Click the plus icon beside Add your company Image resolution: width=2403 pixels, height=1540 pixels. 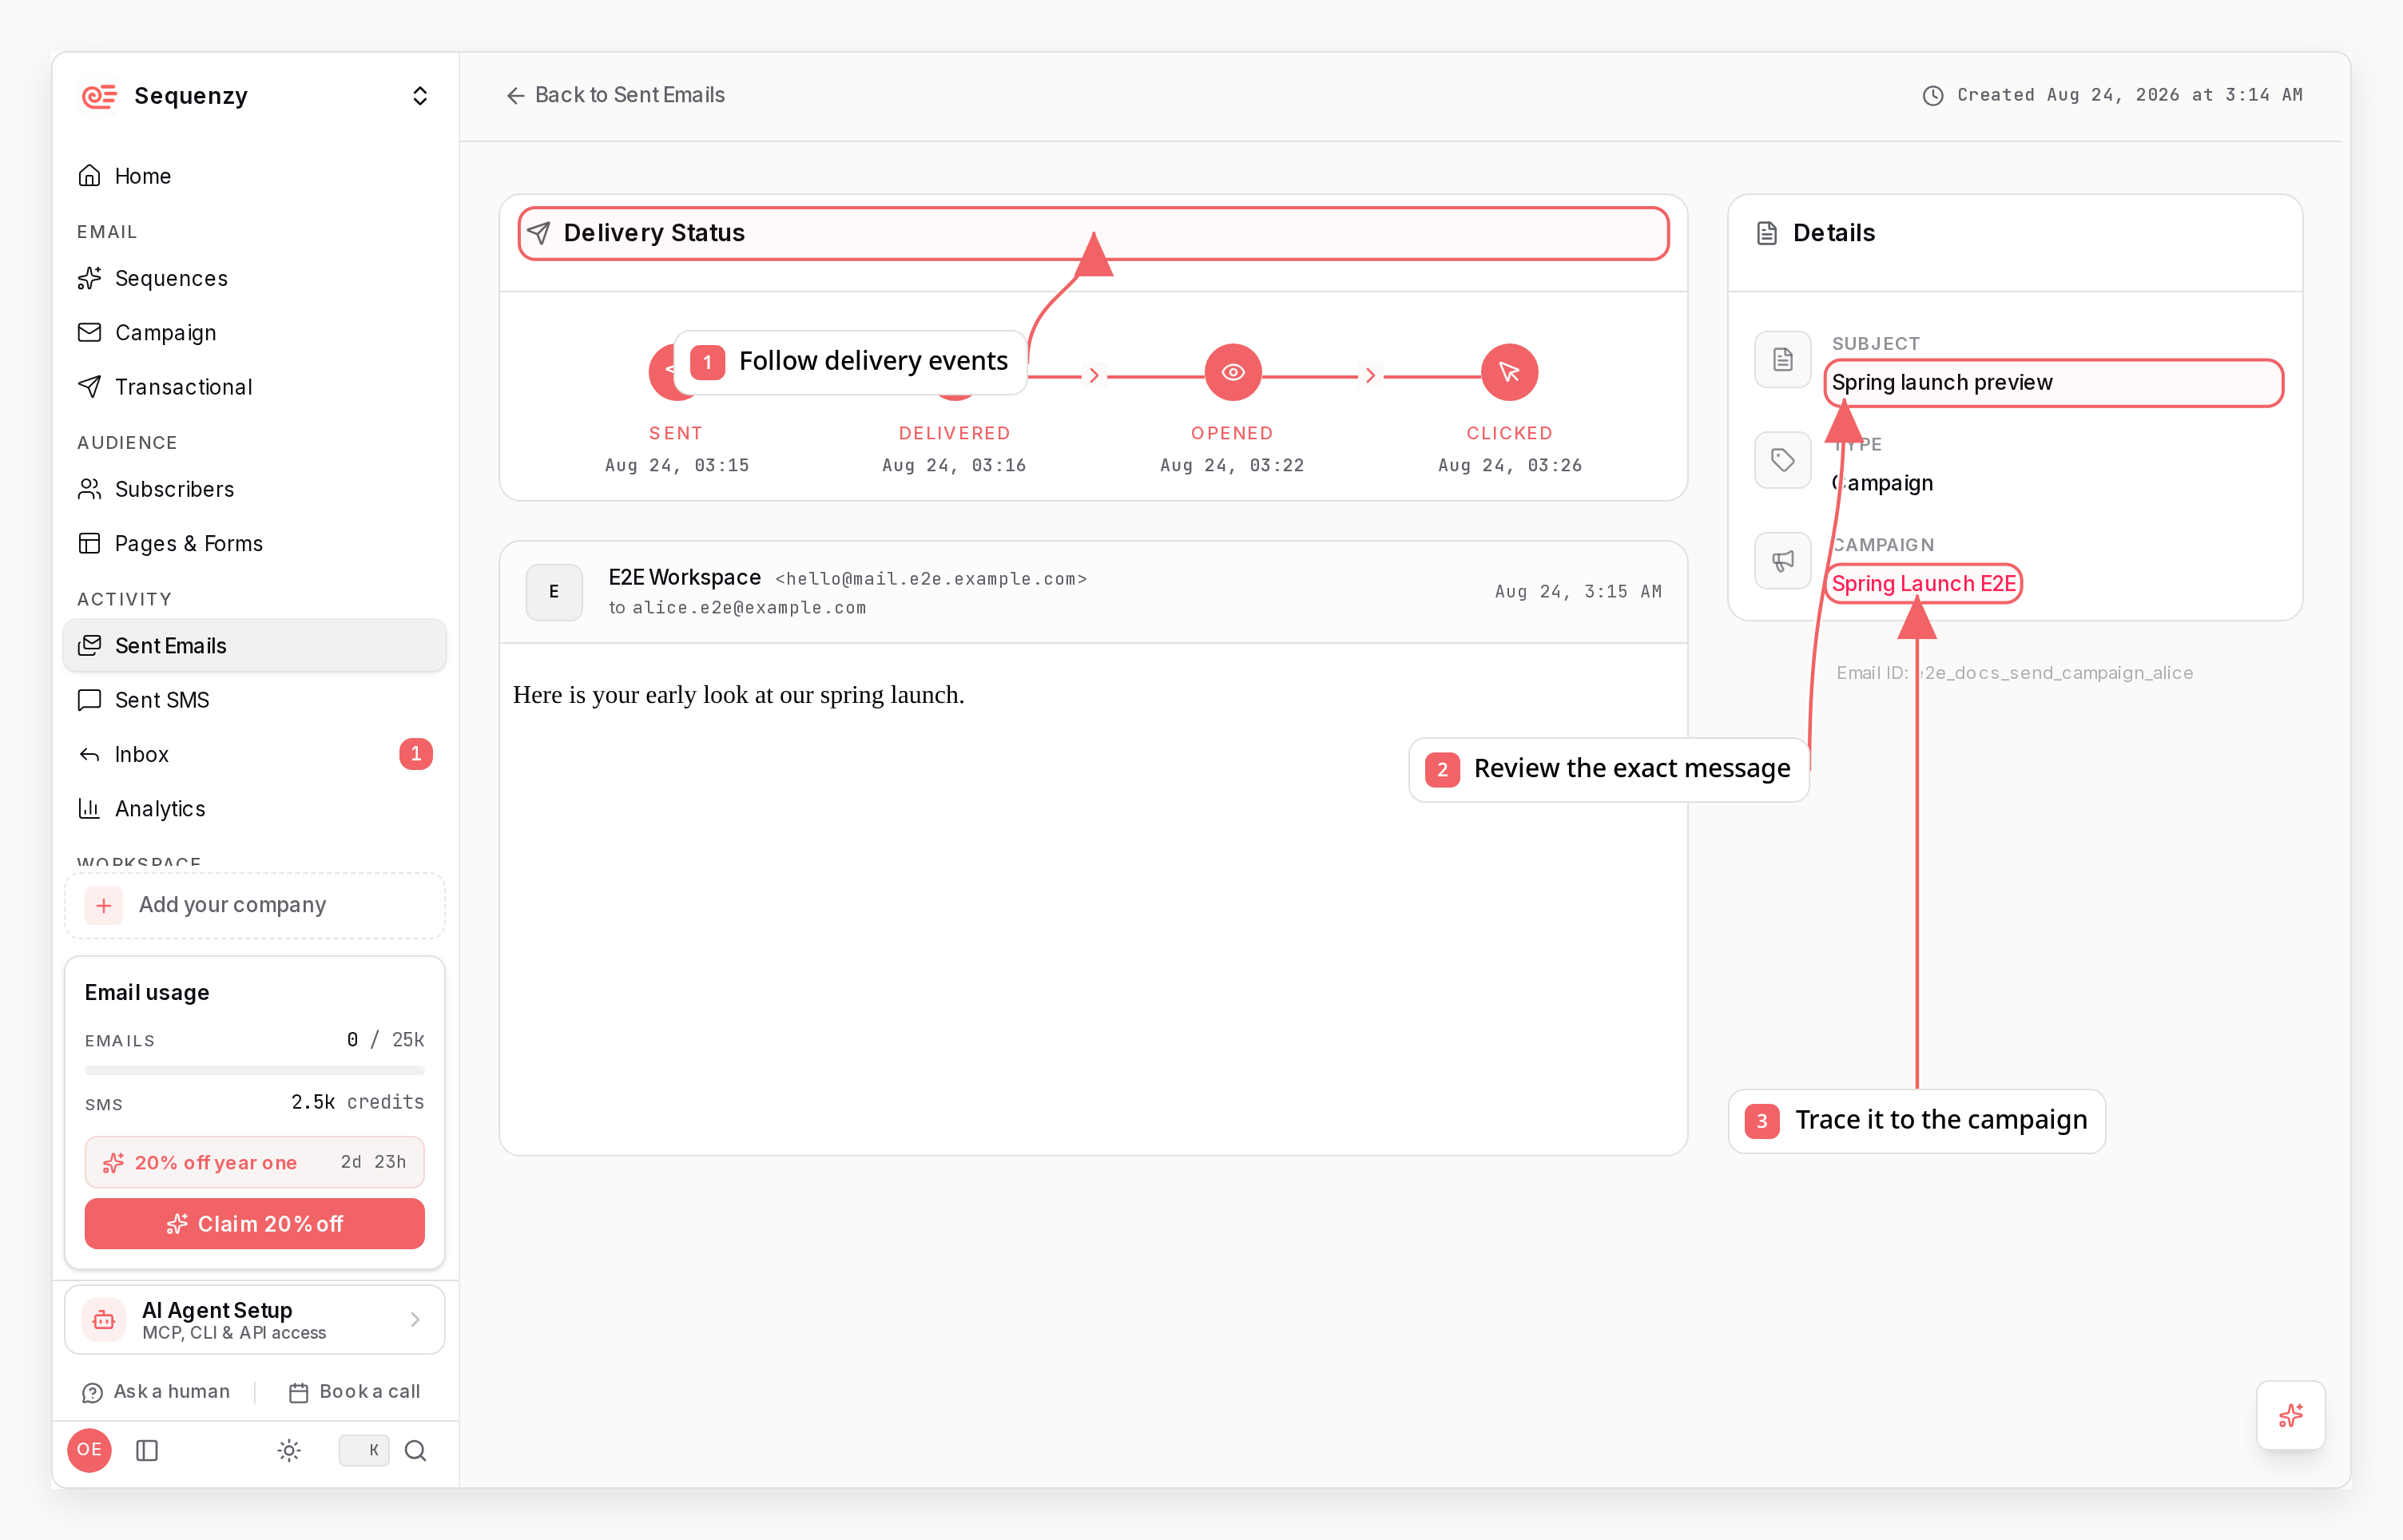[x=104, y=905]
